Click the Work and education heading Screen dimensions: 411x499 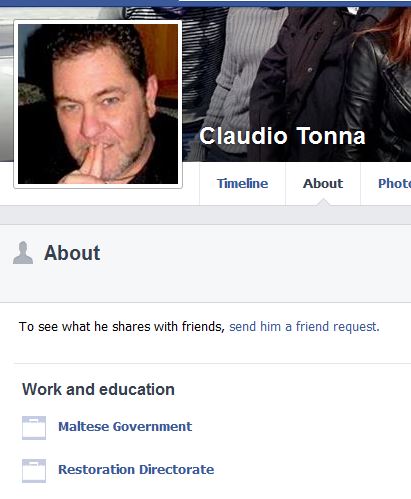(98, 389)
